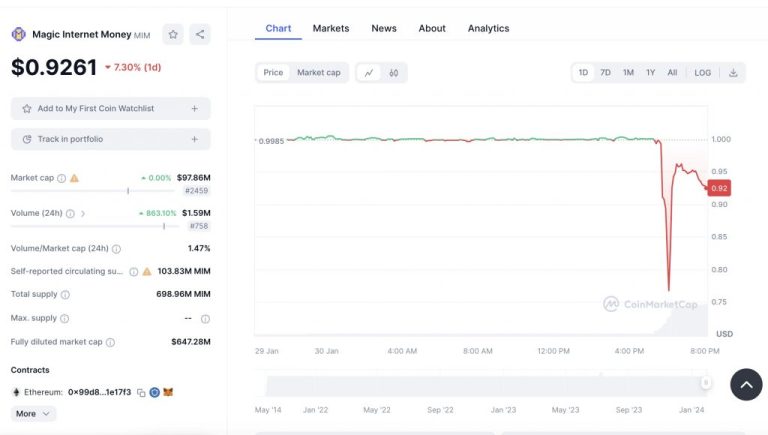The width and height of the screenshot is (768, 435).
Task: Add token to MetaMask via fox icon
Action: click(x=168, y=392)
